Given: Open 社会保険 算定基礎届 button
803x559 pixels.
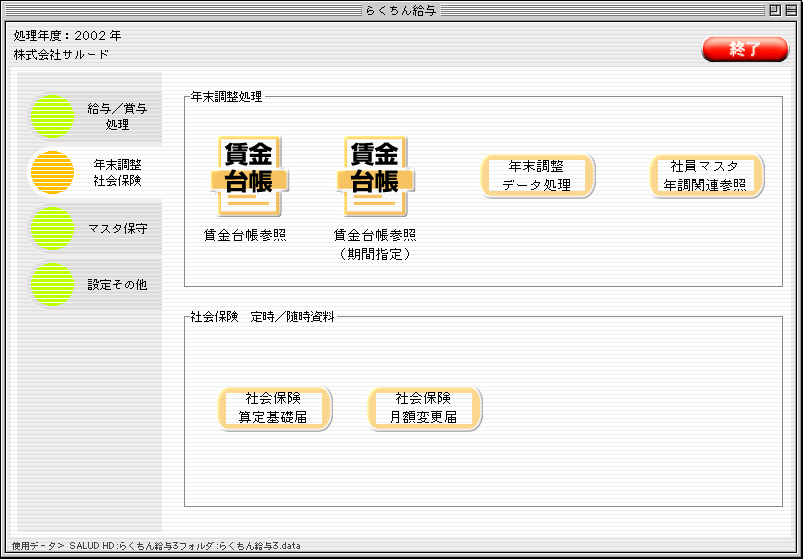Looking at the screenshot, I should click(274, 408).
